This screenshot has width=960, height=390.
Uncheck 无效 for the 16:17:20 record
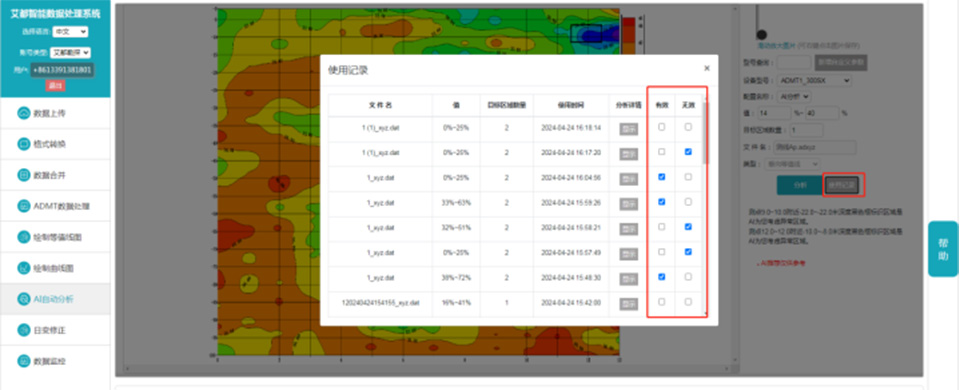pyautogui.click(x=688, y=152)
